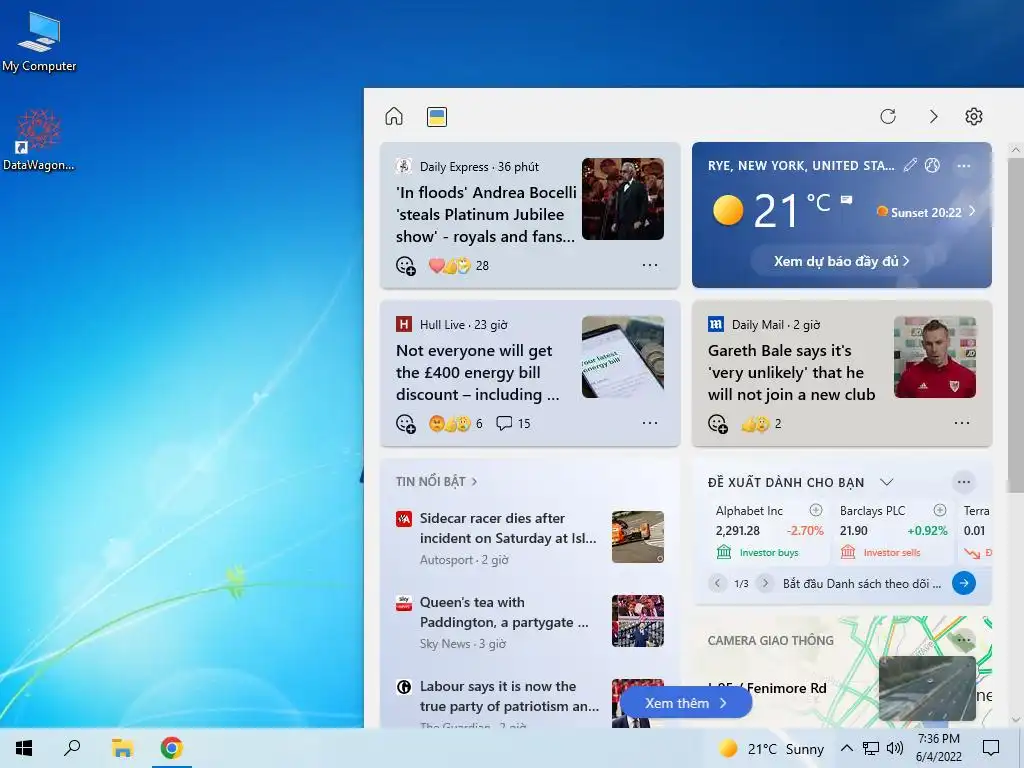The width and height of the screenshot is (1024, 768).
Task: Click RYE, NEW YORK location title
Action: 801,165
